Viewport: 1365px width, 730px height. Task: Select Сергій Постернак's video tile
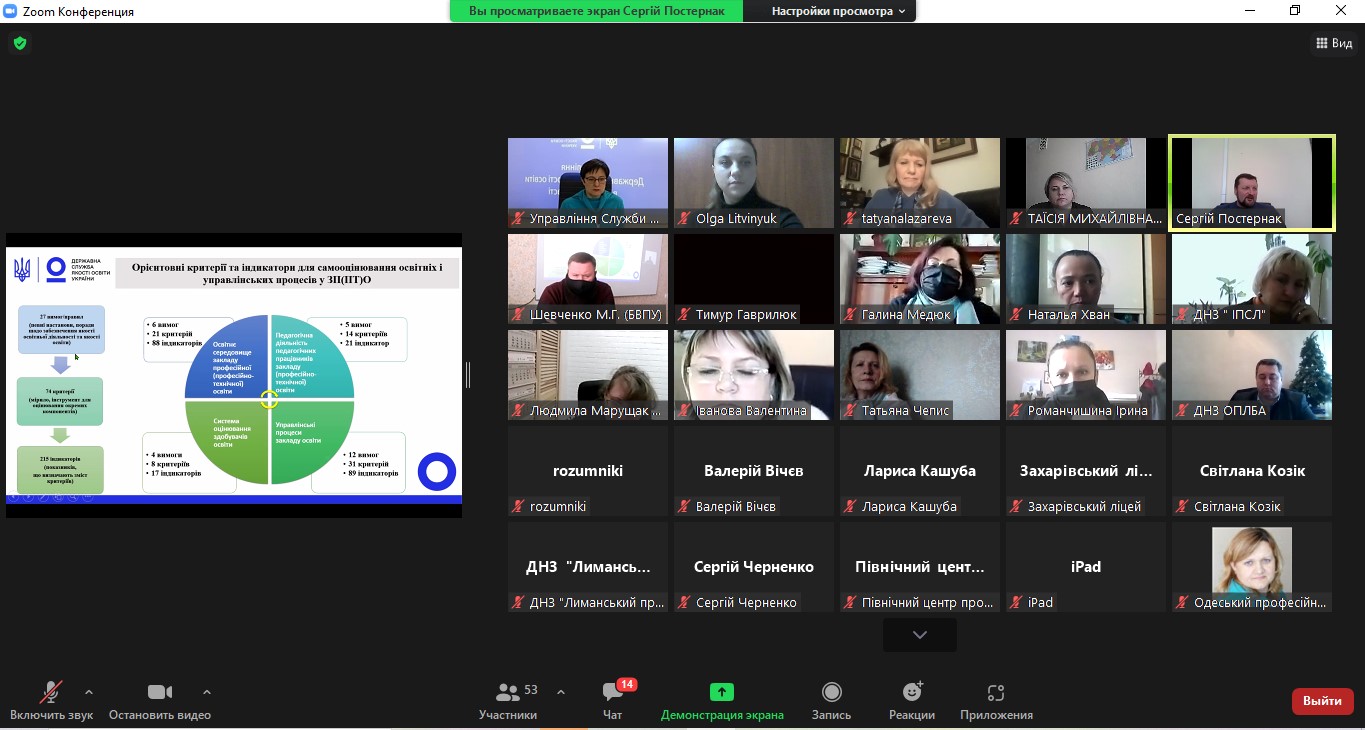coord(1251,182)
